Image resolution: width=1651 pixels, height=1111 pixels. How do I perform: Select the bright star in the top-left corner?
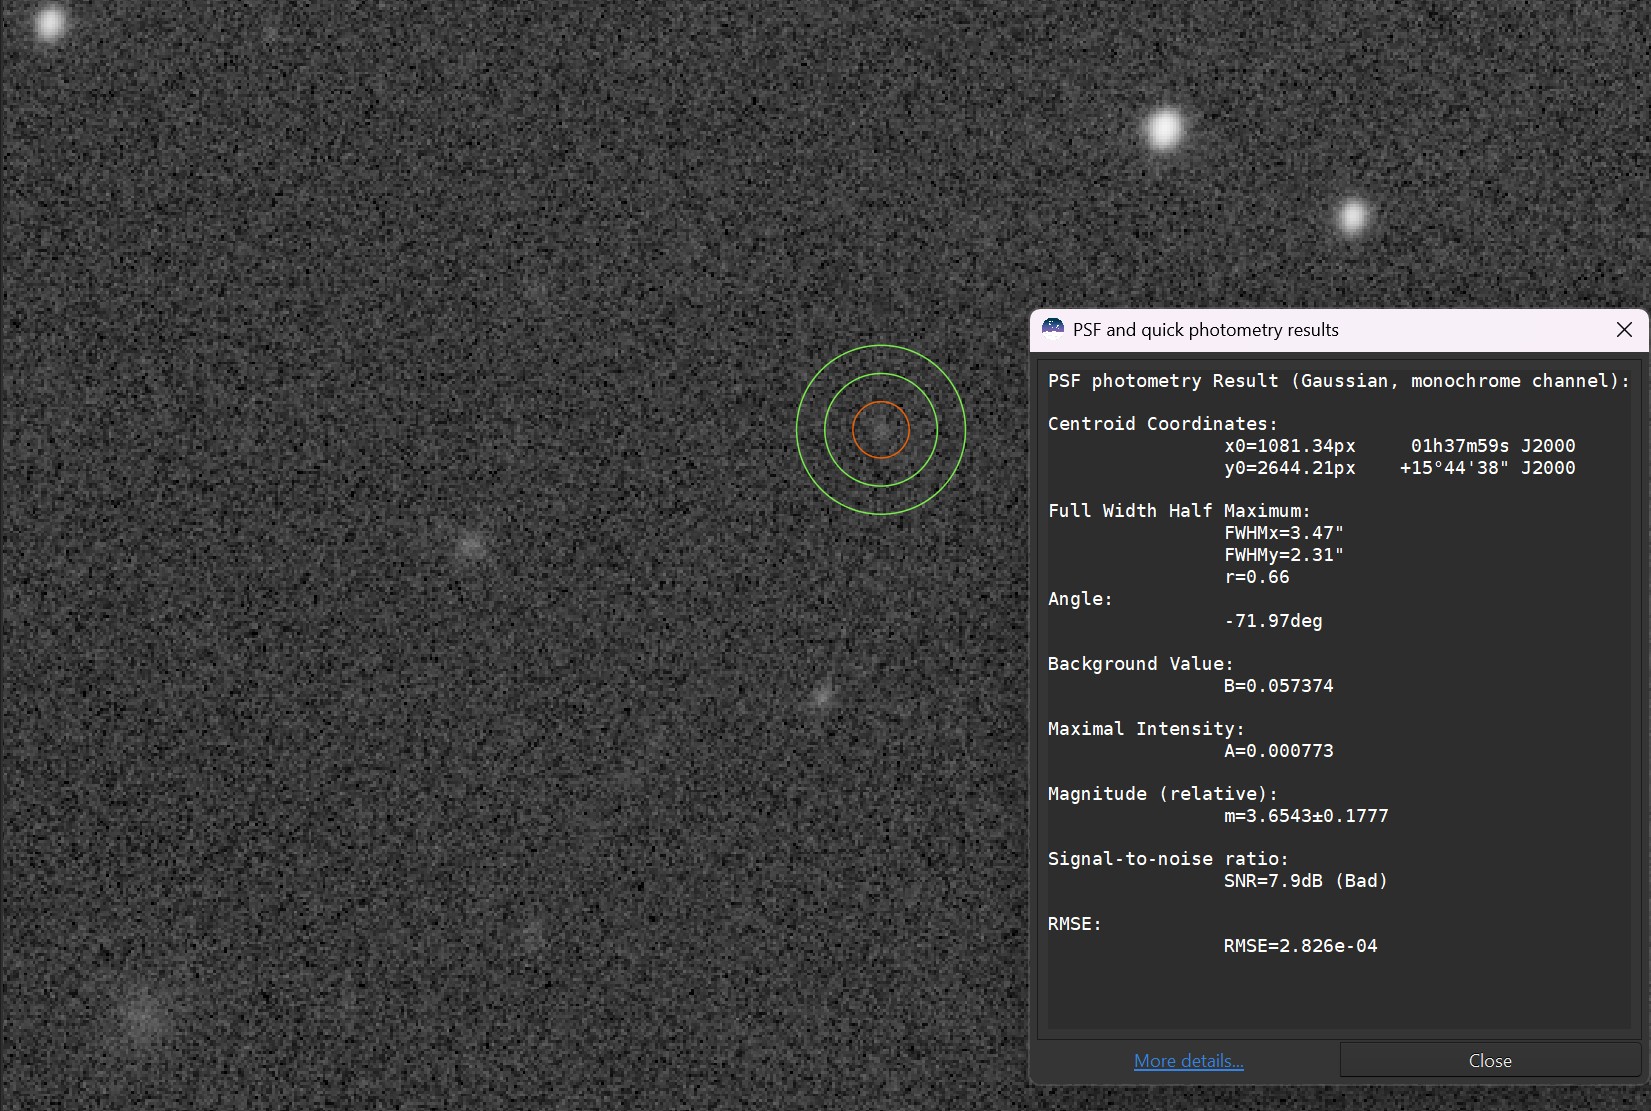[49, 22]
